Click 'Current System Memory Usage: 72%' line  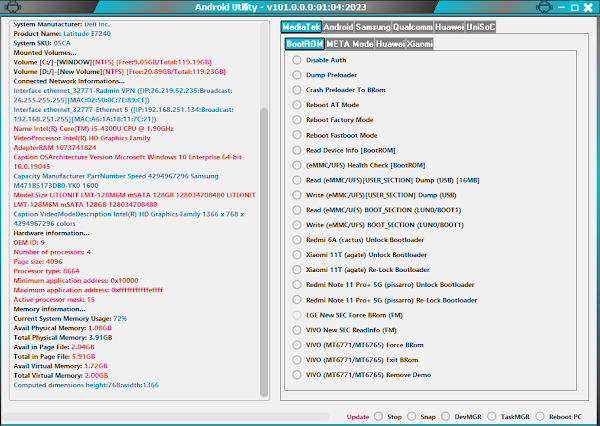click(70, 318)
